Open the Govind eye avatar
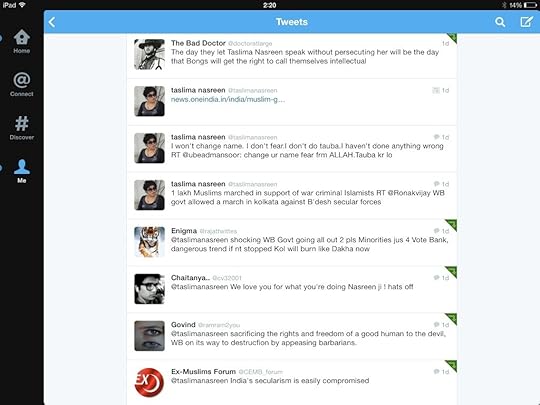The image size is (540, 405). (x=149, y=336)
